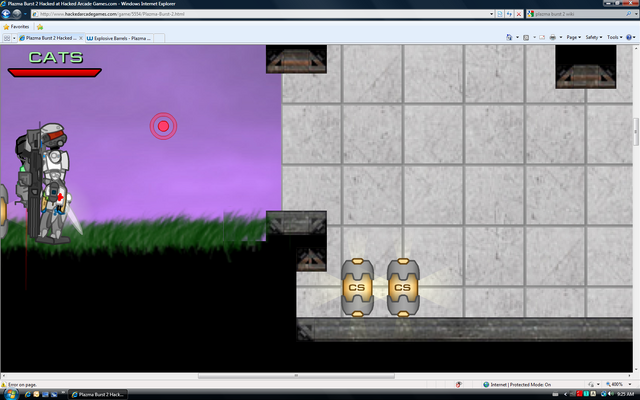Image resolution: width=640 pixels, height=400 pixels.
Task: Shoot the right CS explosive barrel
Action: (403, 287)
